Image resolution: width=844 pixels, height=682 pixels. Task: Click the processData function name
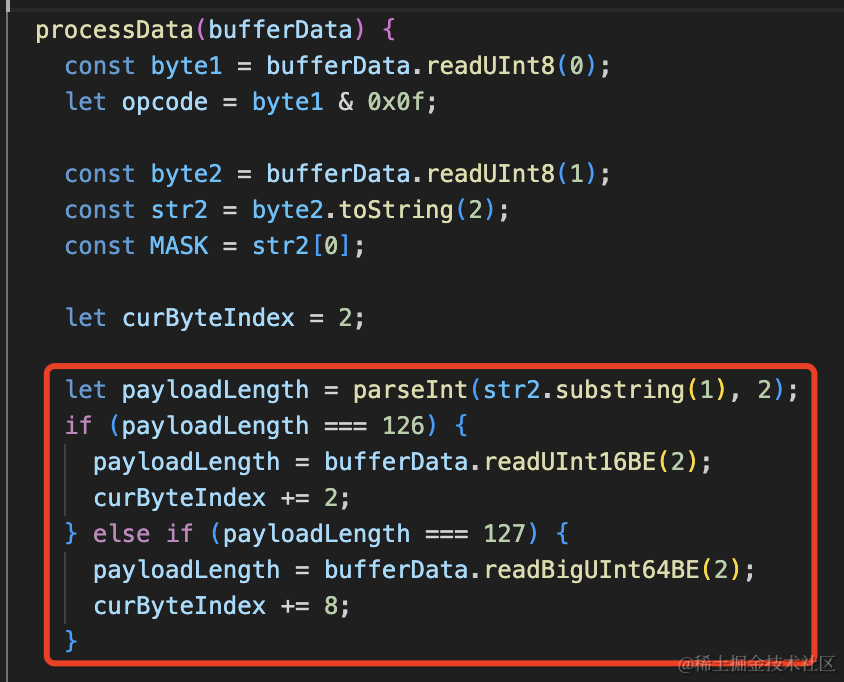113,30
